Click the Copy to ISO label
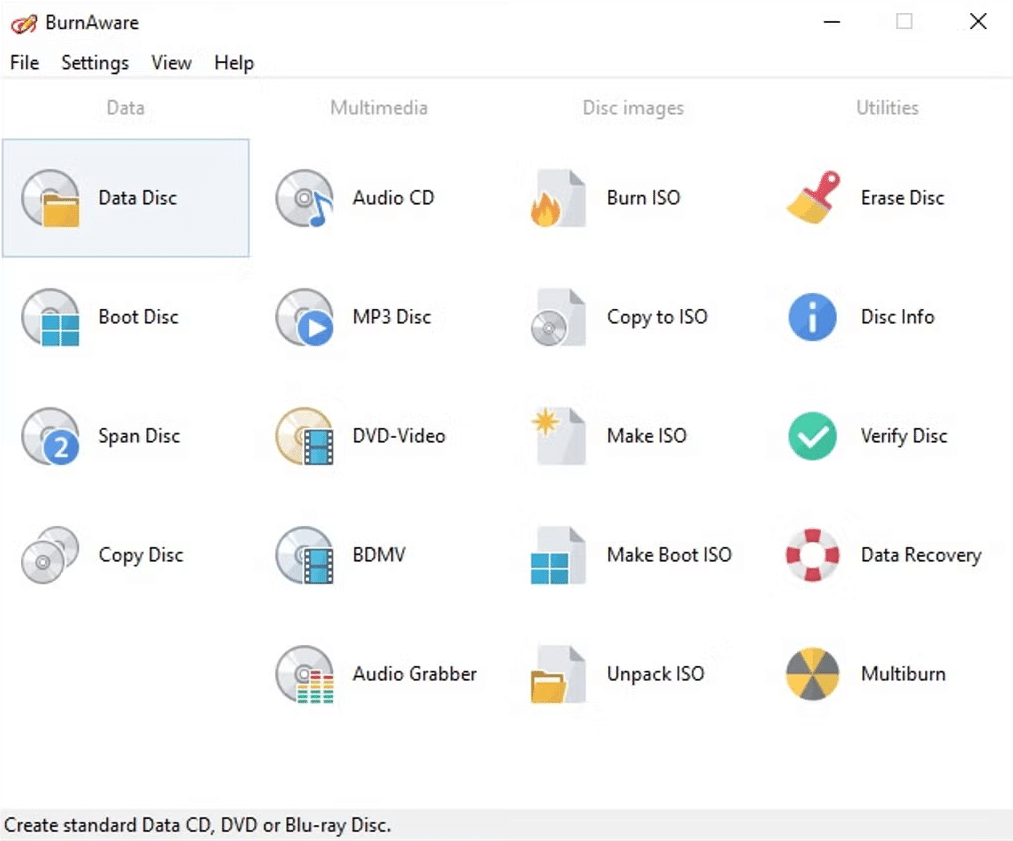1013x841 pixels. coord(657,317)
